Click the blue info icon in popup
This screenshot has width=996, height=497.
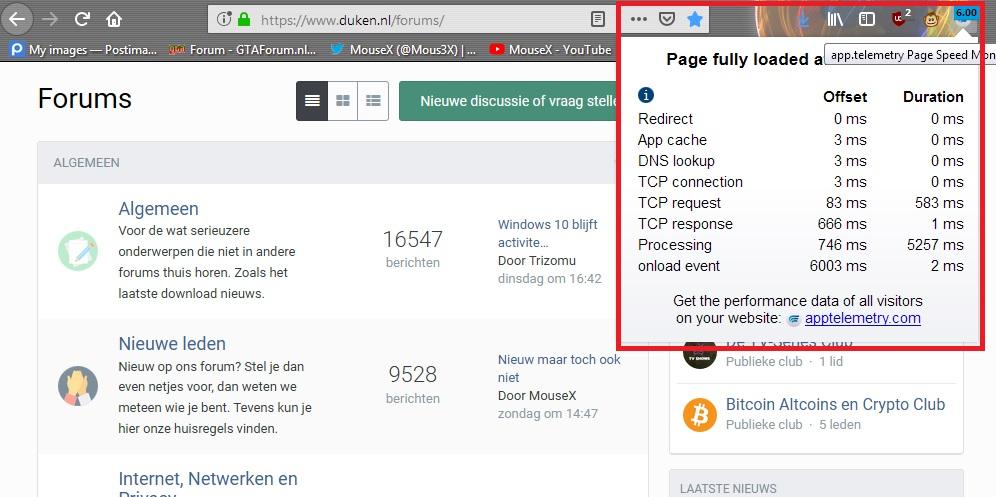(x=646, y=96)
